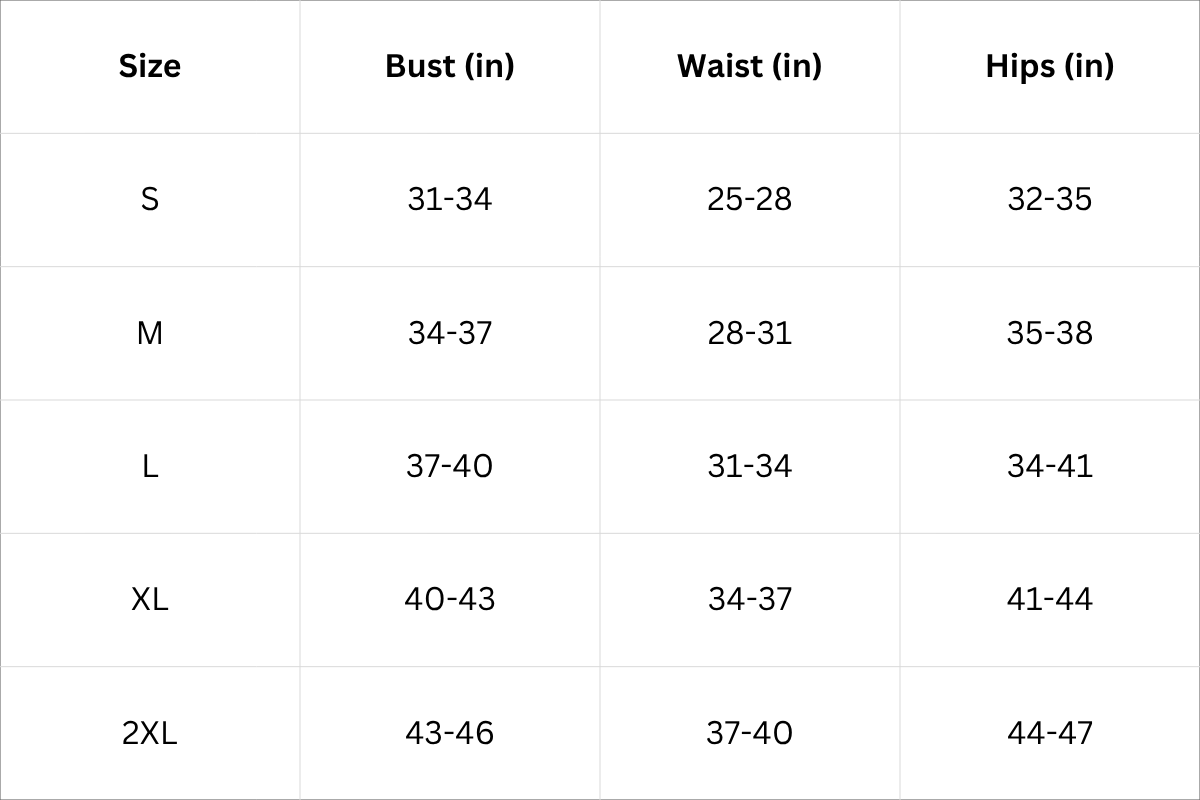Image resolution: width=1200 pixels, height=800 pixels.
Task: Select hips value 32-35
Action: pos(1049,199)
